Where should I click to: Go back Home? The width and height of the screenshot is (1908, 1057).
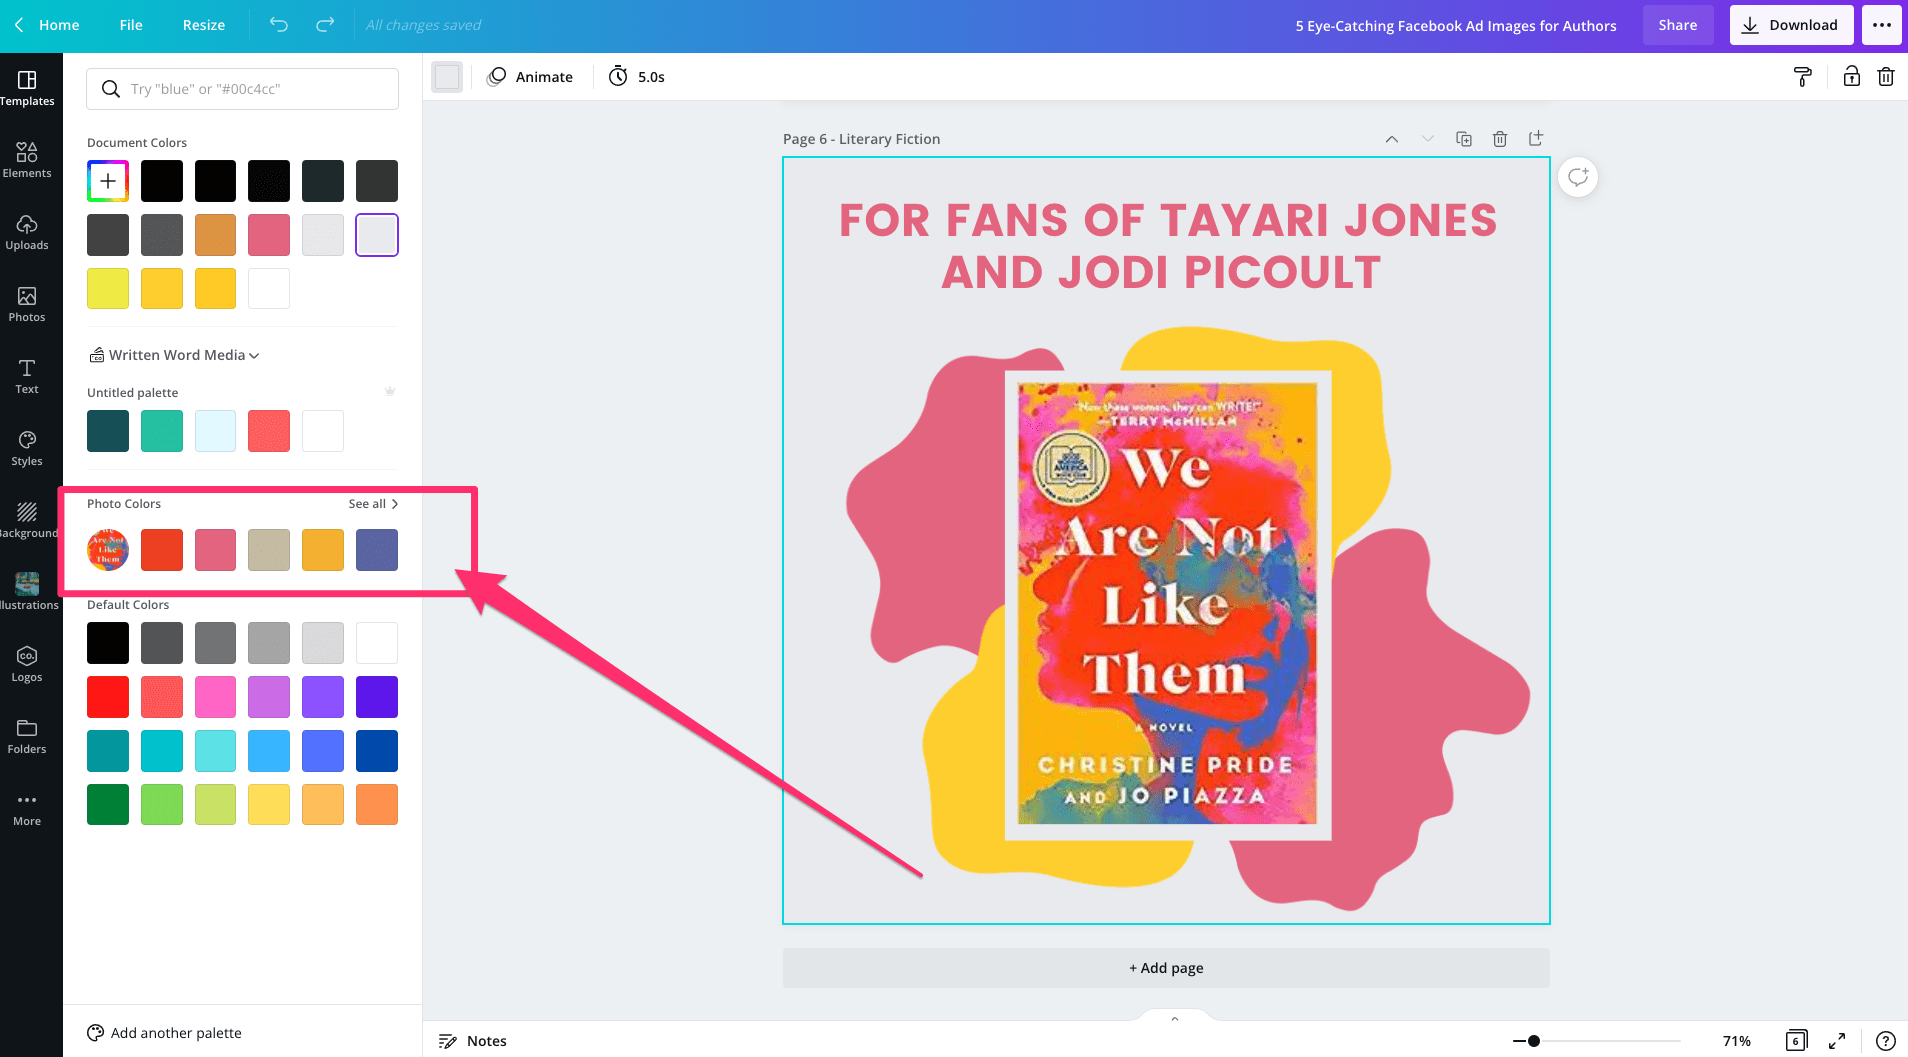click(46, 25)
